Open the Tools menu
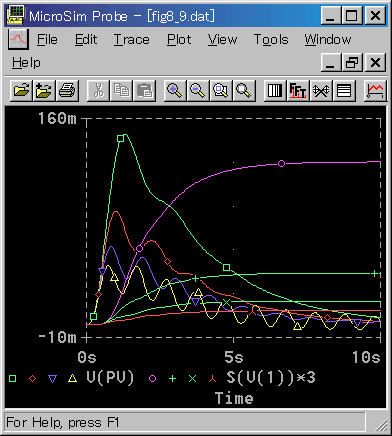The width and height of the screenshot is (392, 436). 271,40
